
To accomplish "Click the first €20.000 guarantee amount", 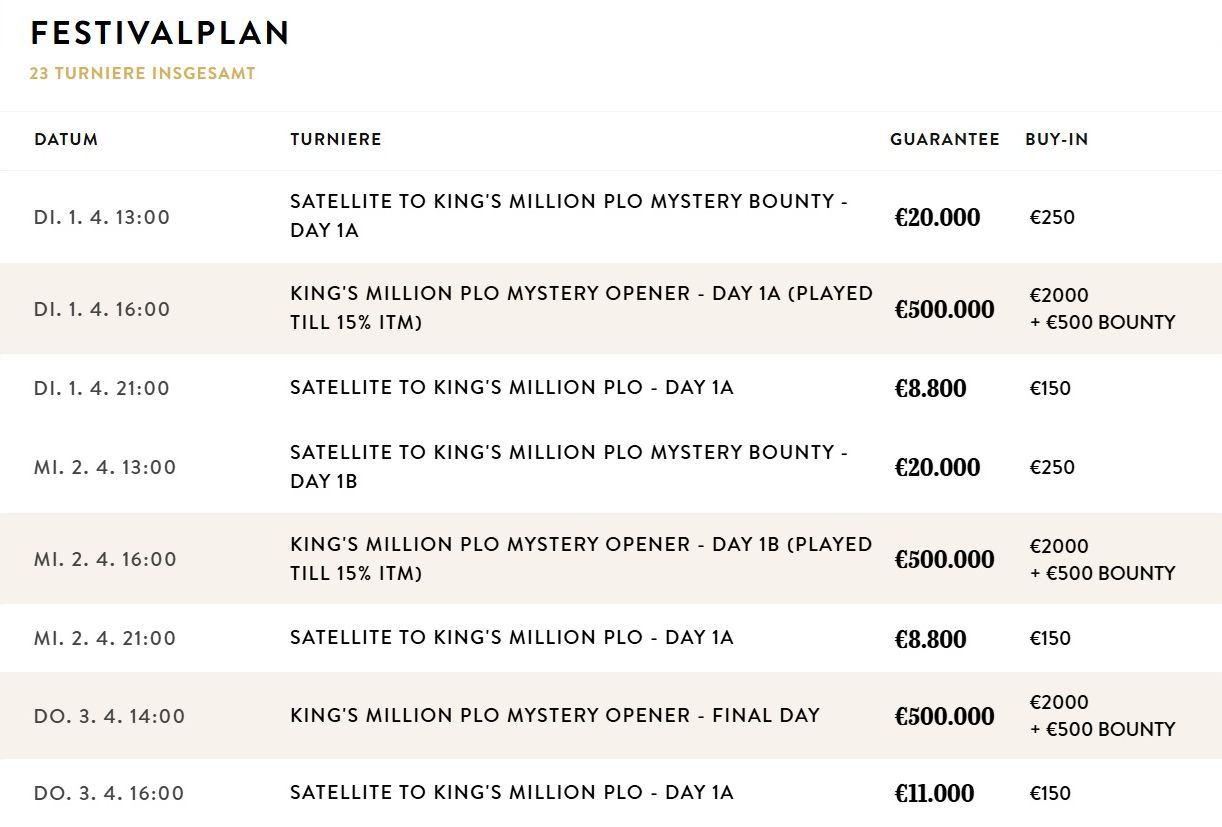I will 937,217.
